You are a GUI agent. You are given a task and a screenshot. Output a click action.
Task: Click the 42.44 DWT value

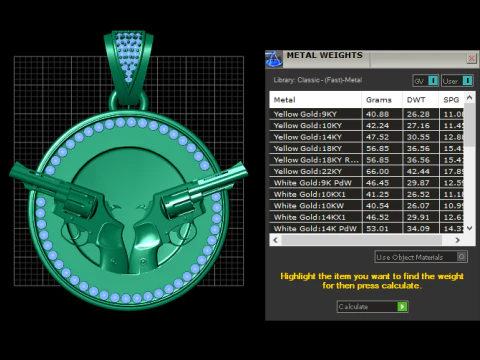(418, 171)
